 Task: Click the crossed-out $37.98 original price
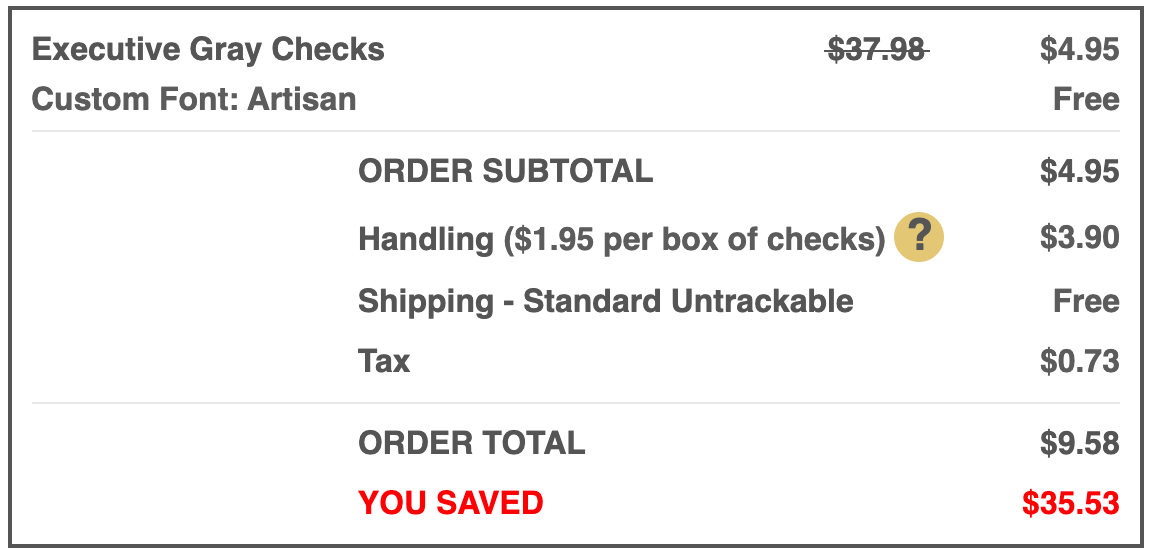[x=876, y=50]
